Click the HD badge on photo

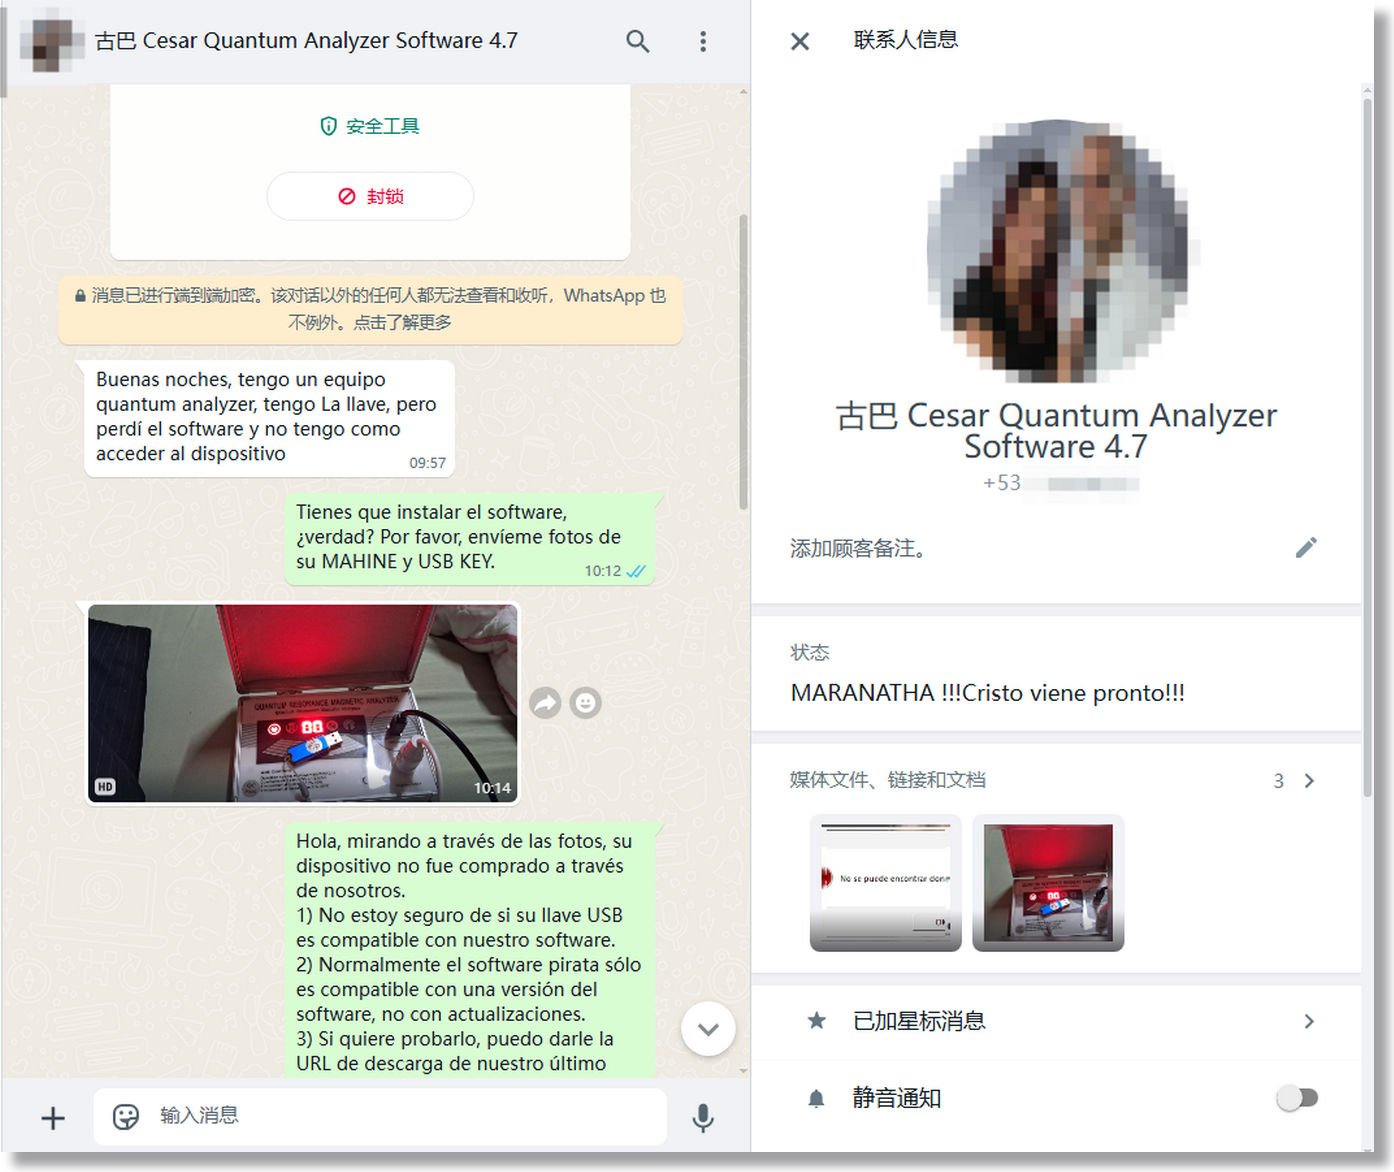pyautogui.click(x=105, y=787)
